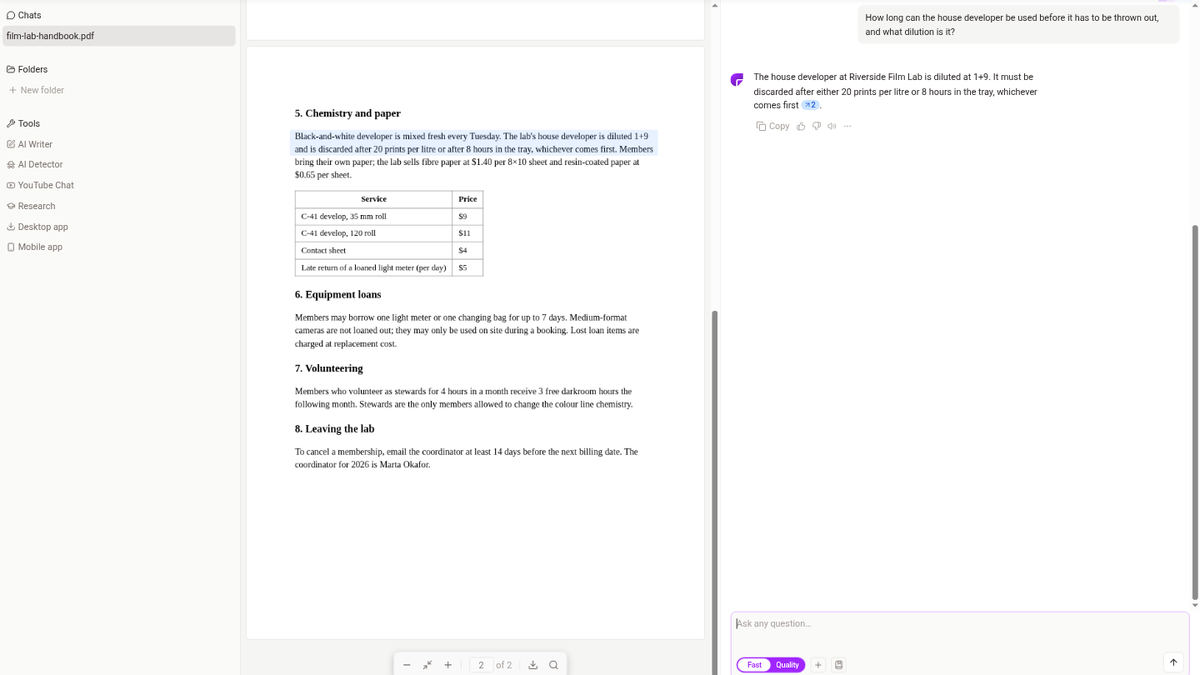Click the page number field

pos(481,665)
